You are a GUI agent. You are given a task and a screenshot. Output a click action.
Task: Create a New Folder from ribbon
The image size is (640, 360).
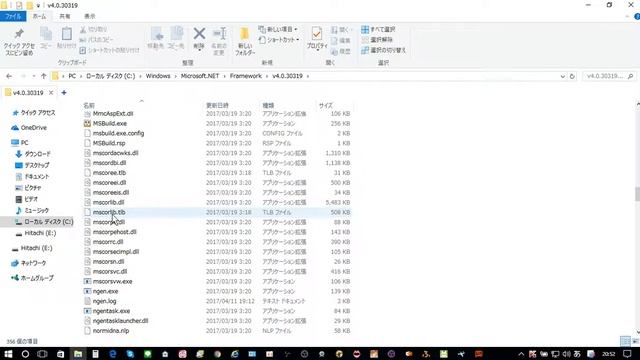point(244,41)
